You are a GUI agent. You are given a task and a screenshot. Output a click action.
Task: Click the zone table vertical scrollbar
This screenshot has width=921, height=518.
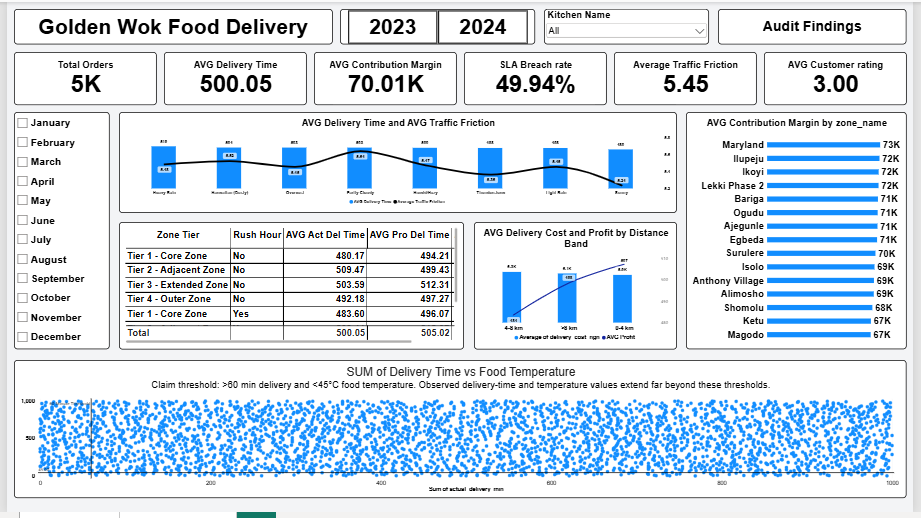pos(455,265)
